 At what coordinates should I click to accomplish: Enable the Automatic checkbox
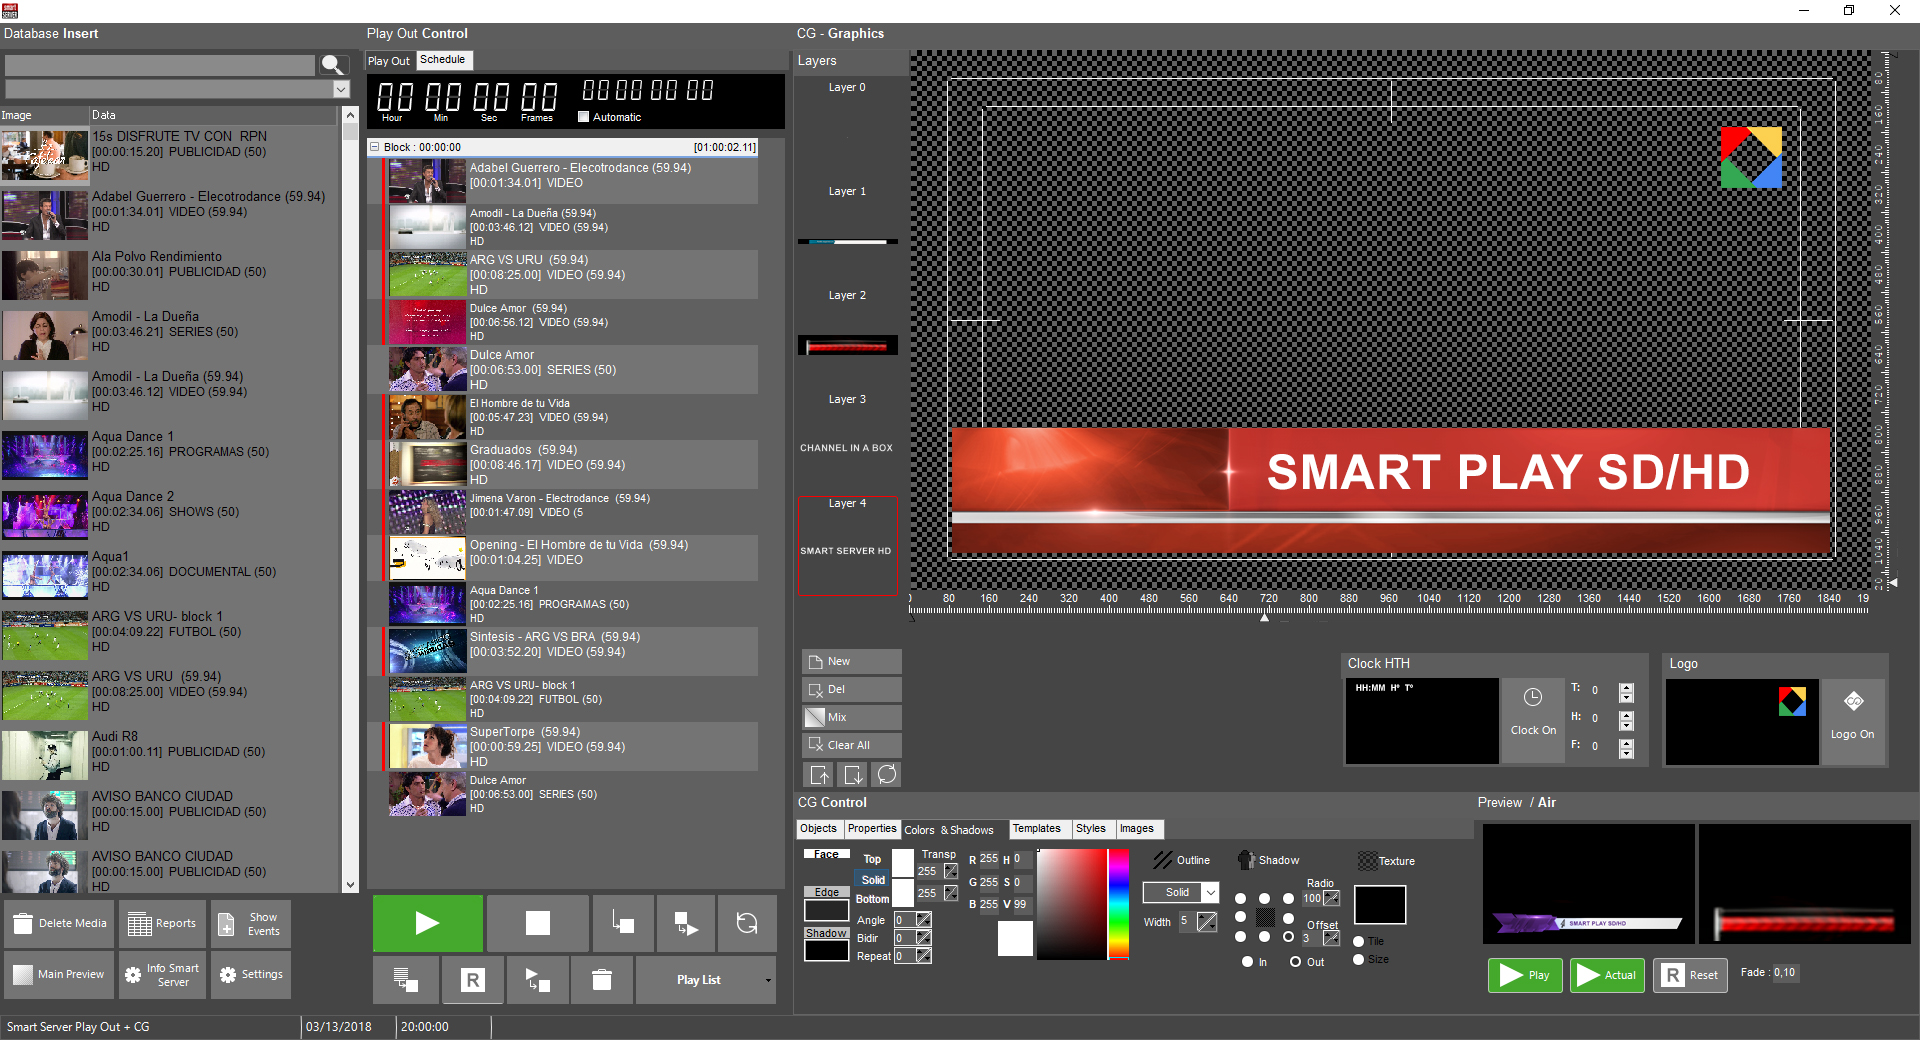584,117
